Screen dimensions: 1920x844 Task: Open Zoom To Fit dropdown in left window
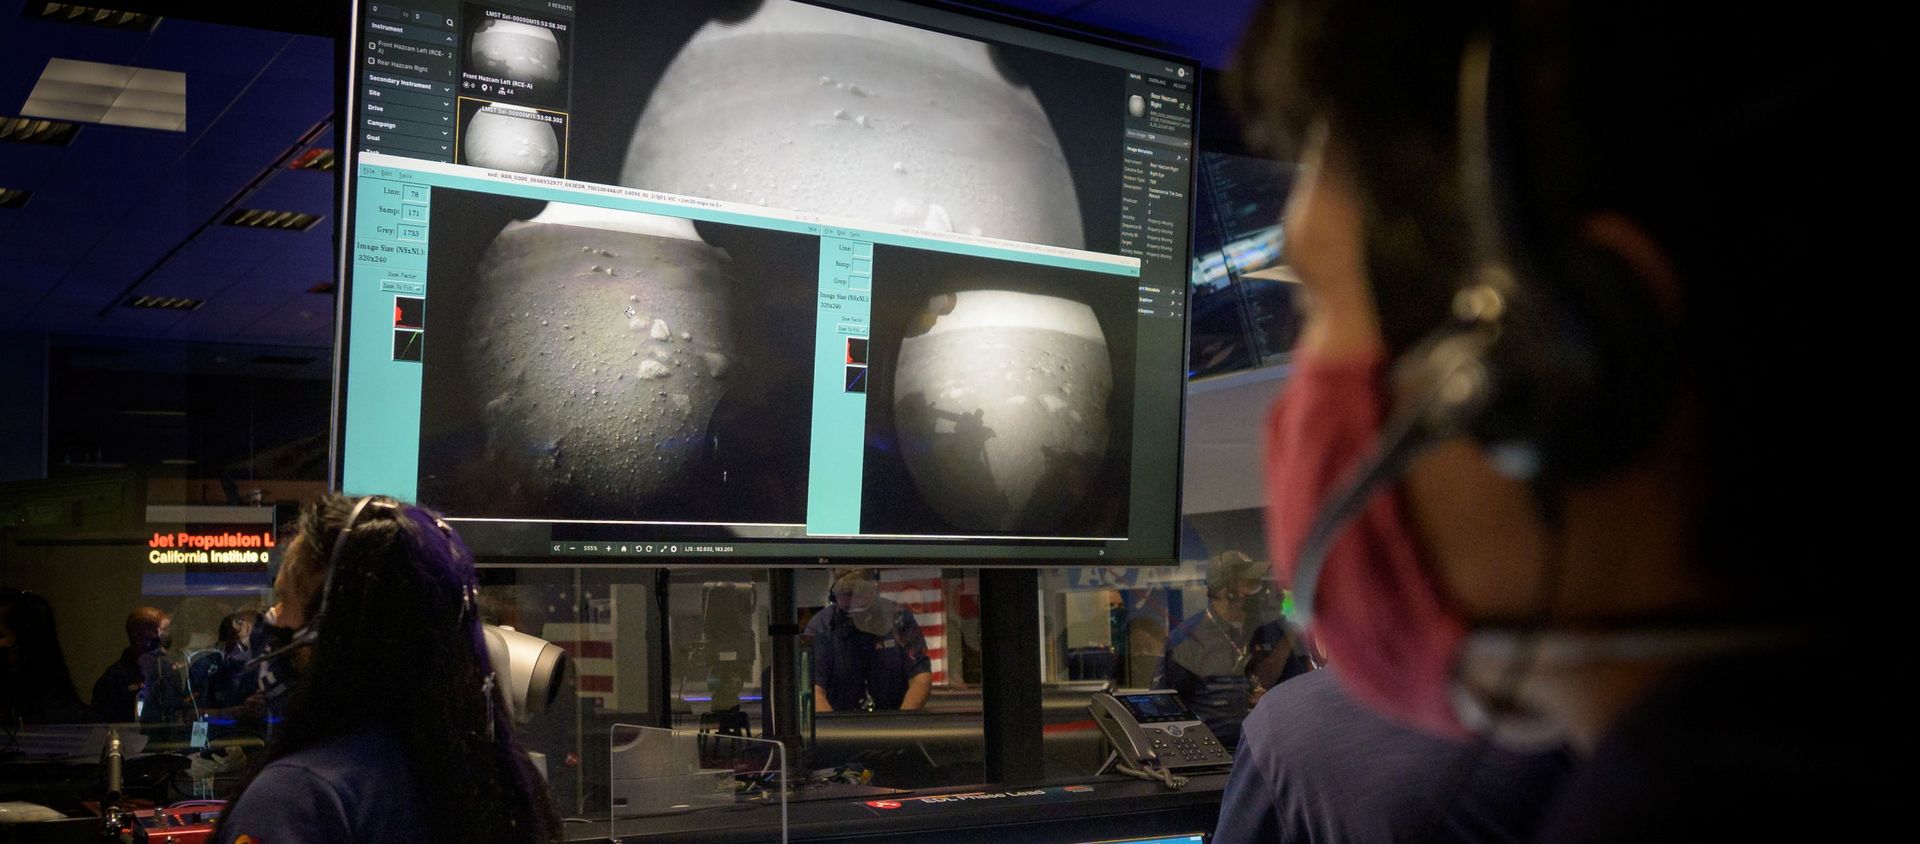tap(402, 287)
